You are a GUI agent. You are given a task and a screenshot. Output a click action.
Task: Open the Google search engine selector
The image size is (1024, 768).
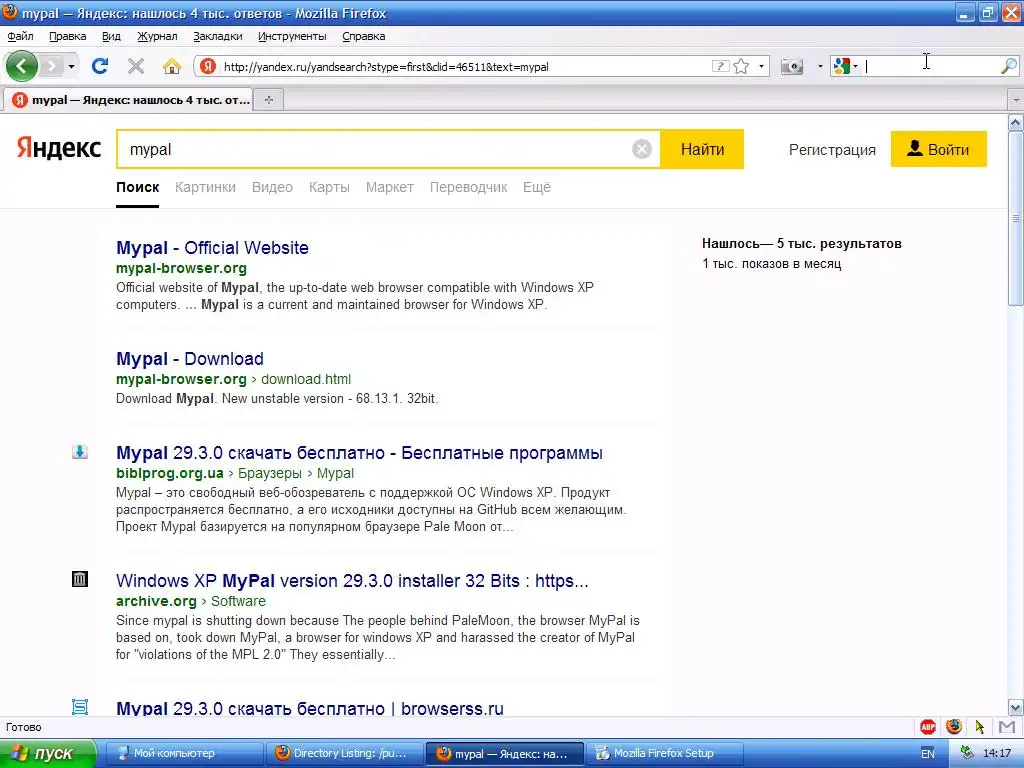coord(845,66)
